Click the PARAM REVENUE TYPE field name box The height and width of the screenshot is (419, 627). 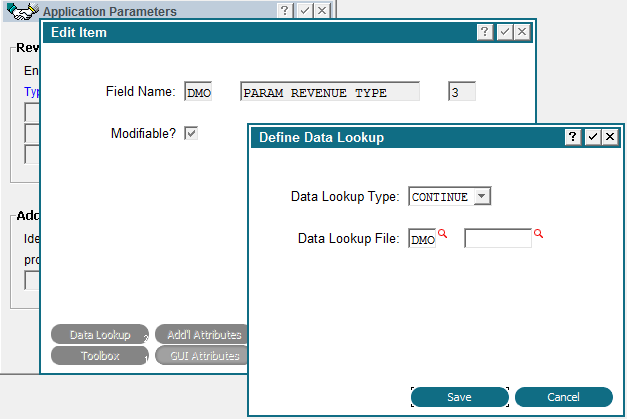tap(330, 92)
